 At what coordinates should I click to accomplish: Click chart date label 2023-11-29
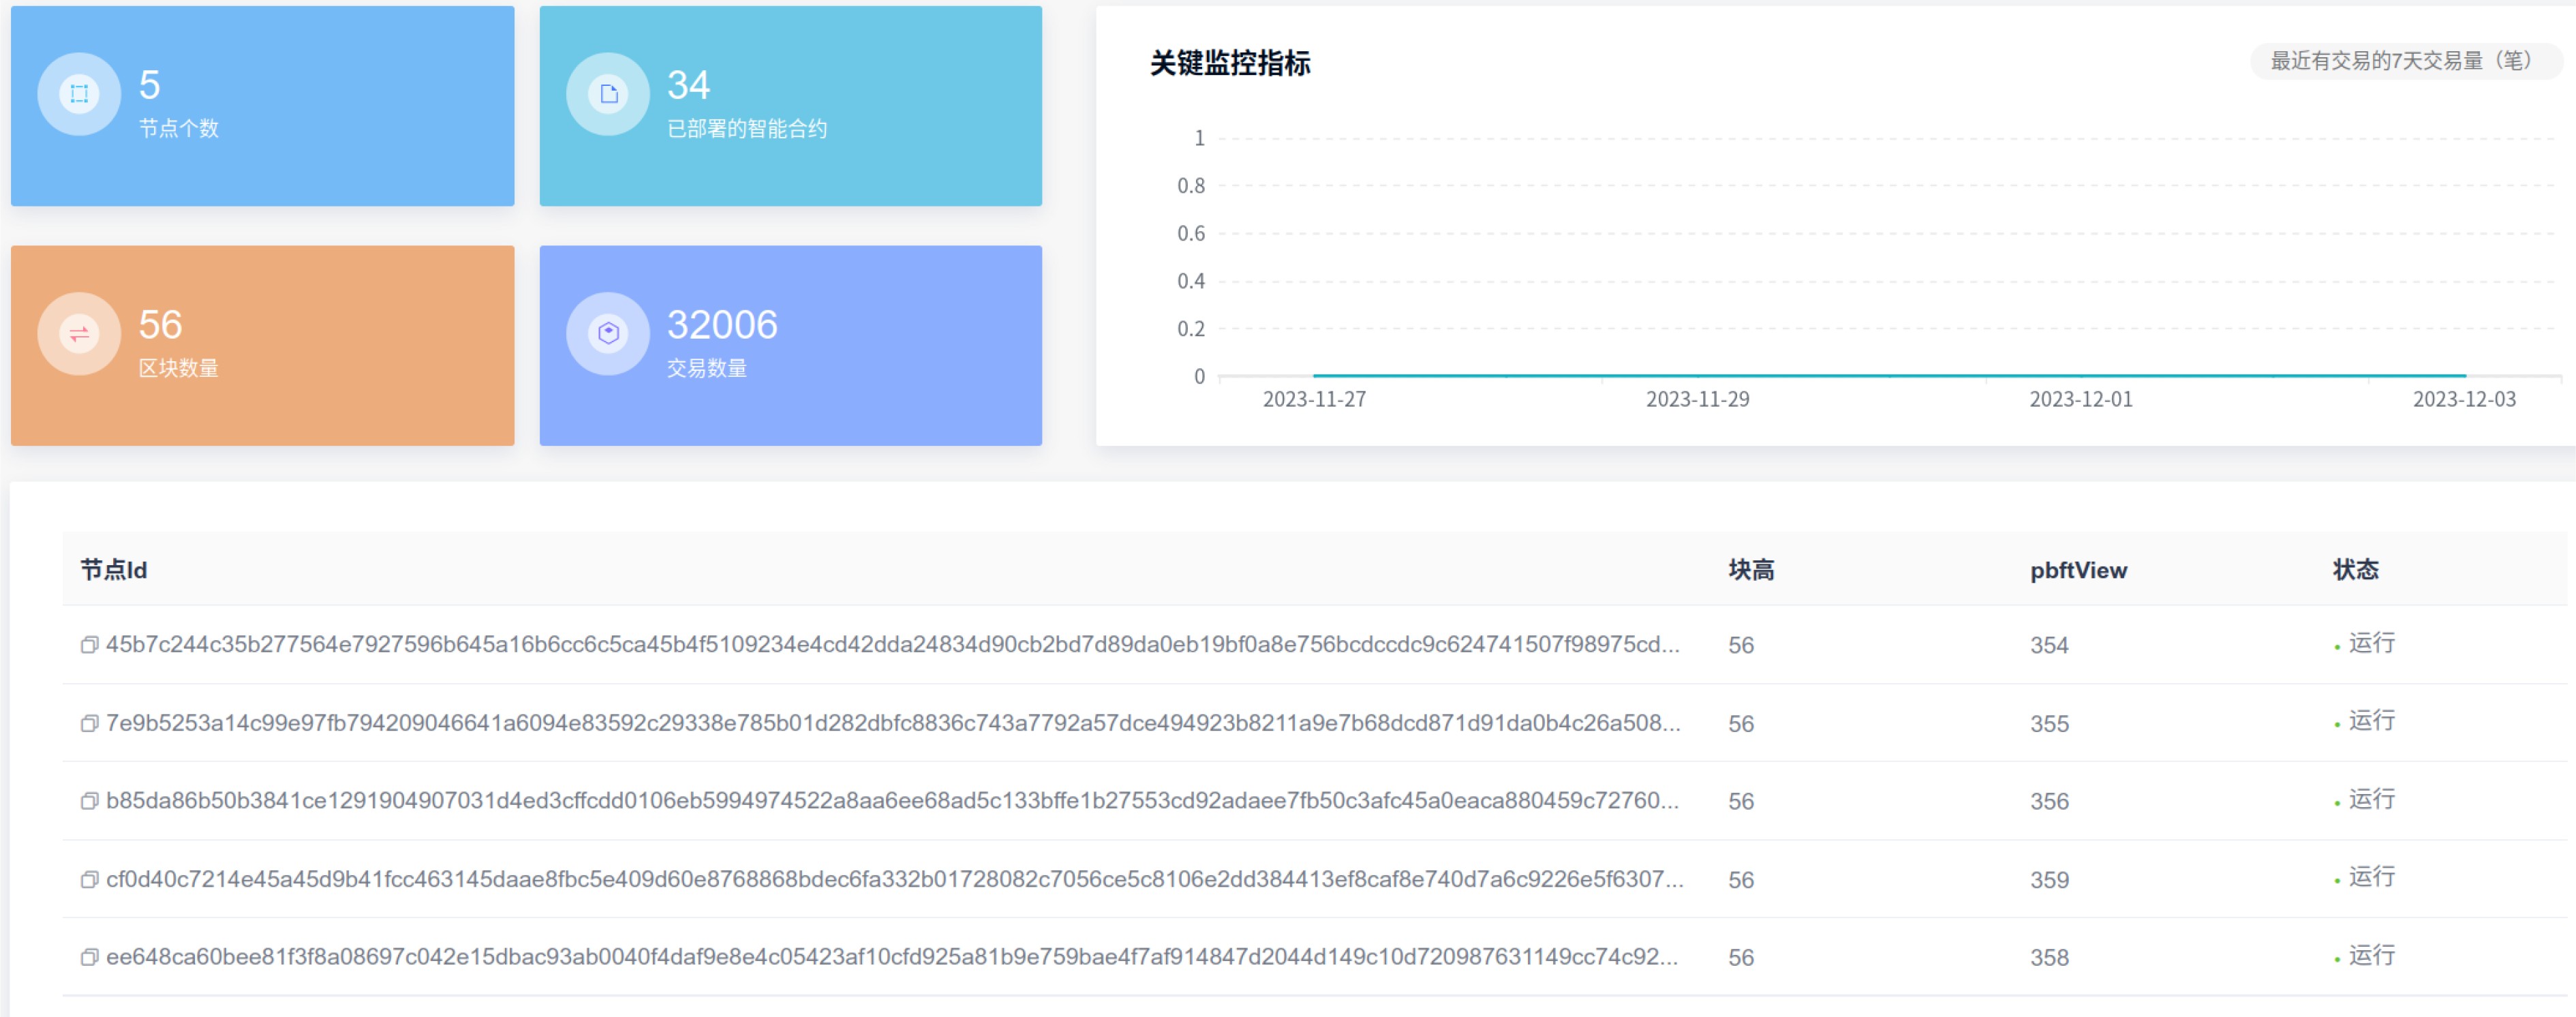pos(1697,399)
